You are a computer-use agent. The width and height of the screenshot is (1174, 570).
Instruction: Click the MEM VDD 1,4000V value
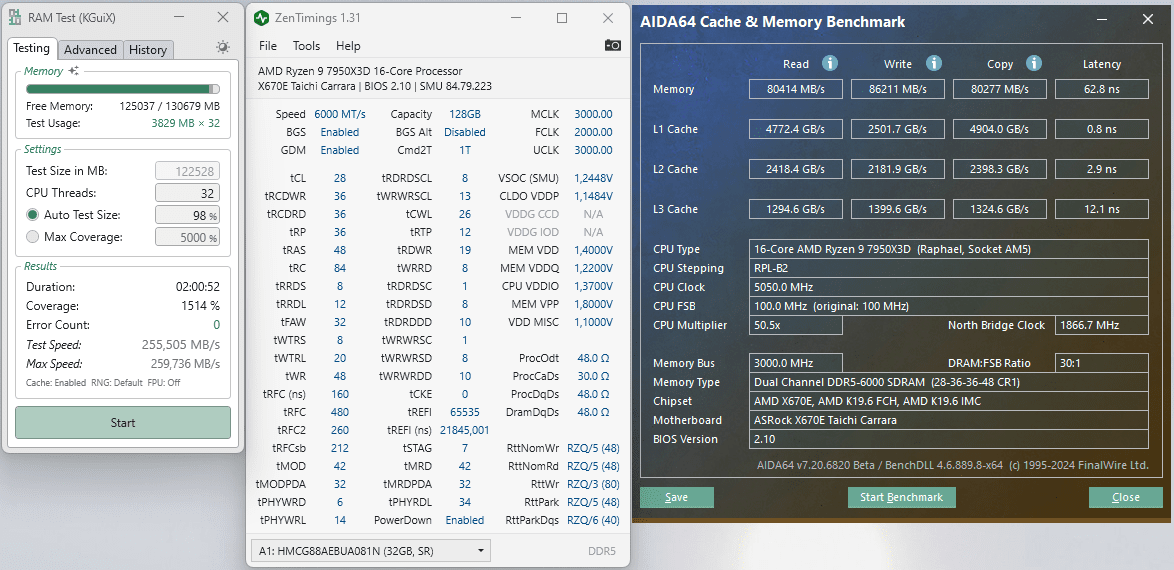[593, 250]
